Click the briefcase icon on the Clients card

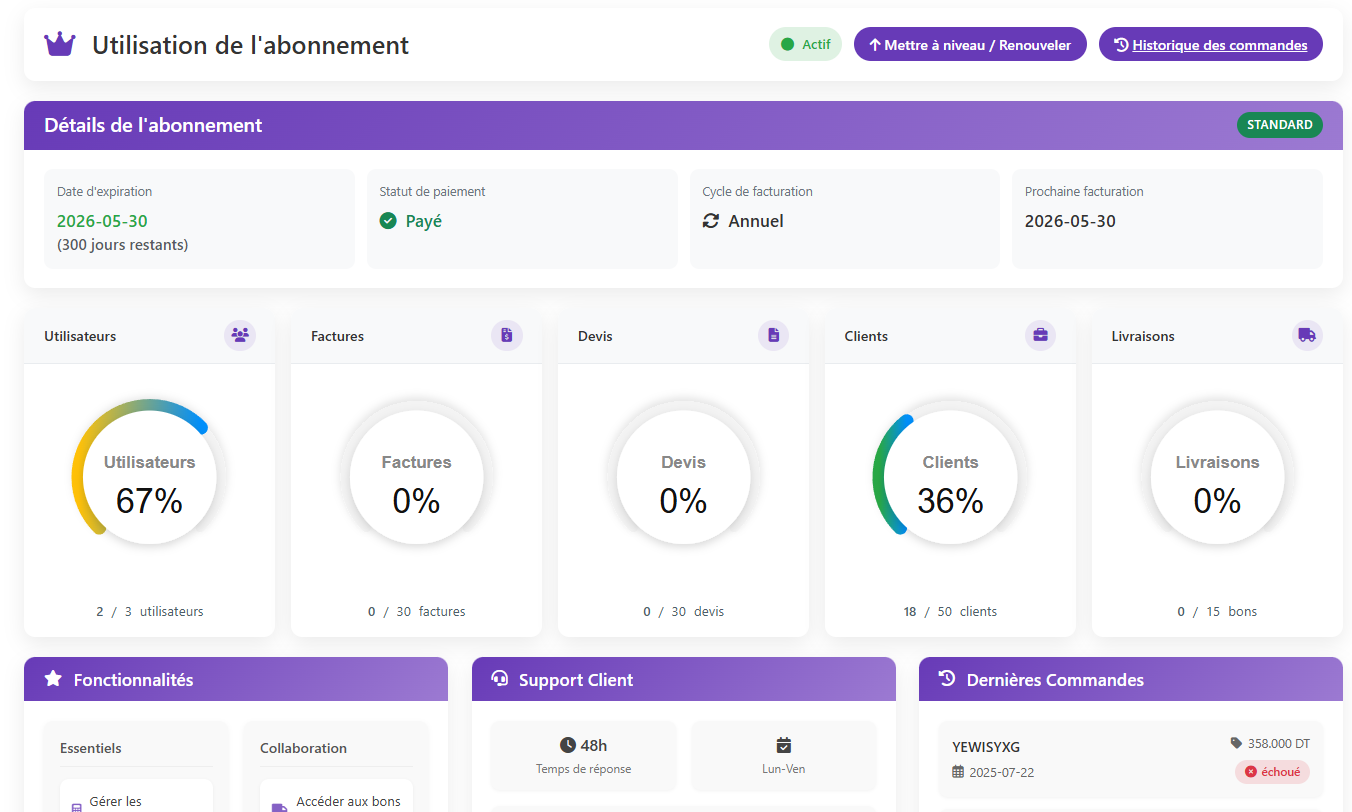(1040, 335)
